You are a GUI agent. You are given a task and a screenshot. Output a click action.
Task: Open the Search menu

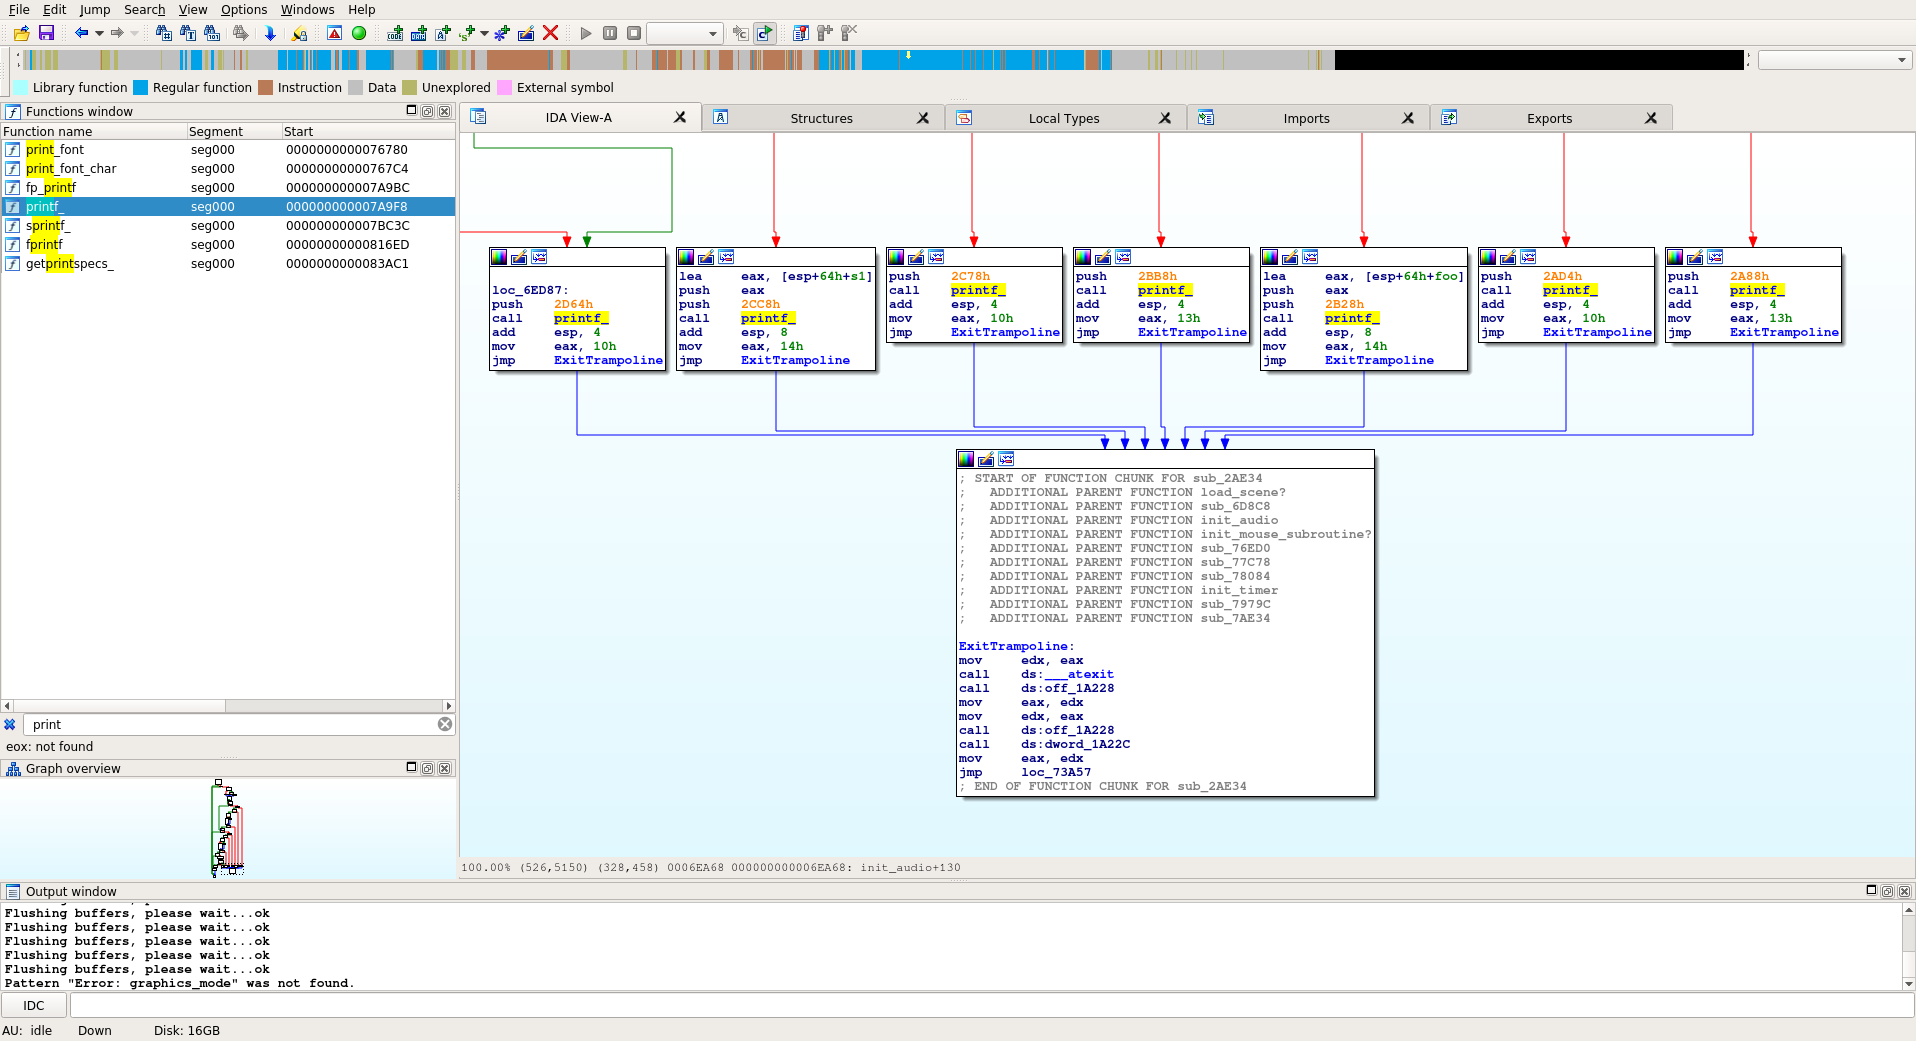click(144, 9)
